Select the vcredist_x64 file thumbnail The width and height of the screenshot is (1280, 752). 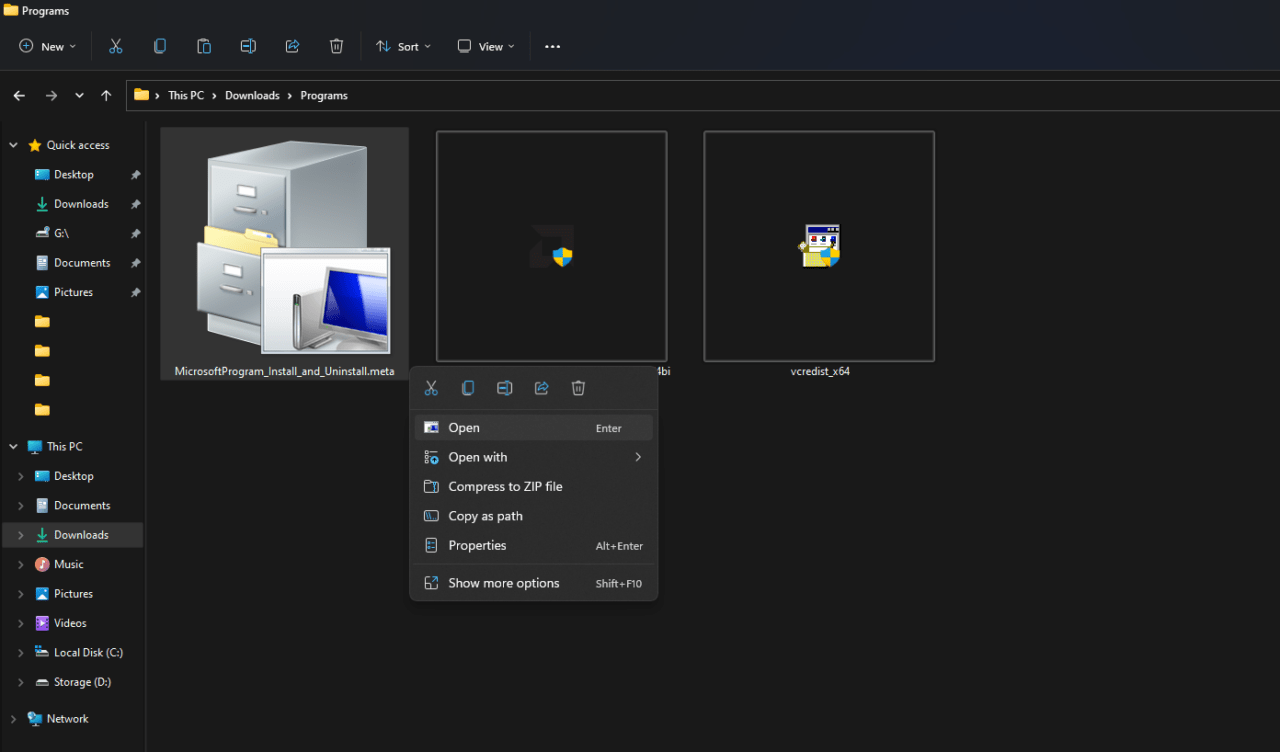click(819, 246)
